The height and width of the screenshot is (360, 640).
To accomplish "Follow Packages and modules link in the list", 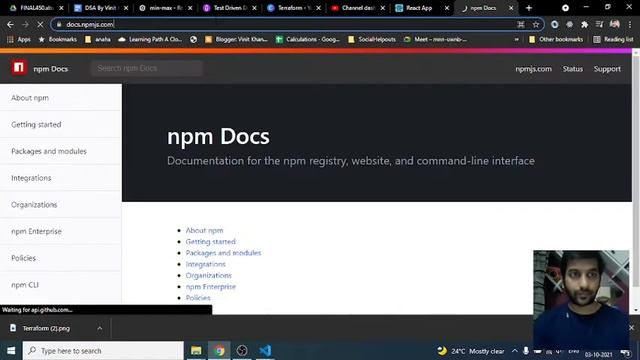I will [223, 253].
